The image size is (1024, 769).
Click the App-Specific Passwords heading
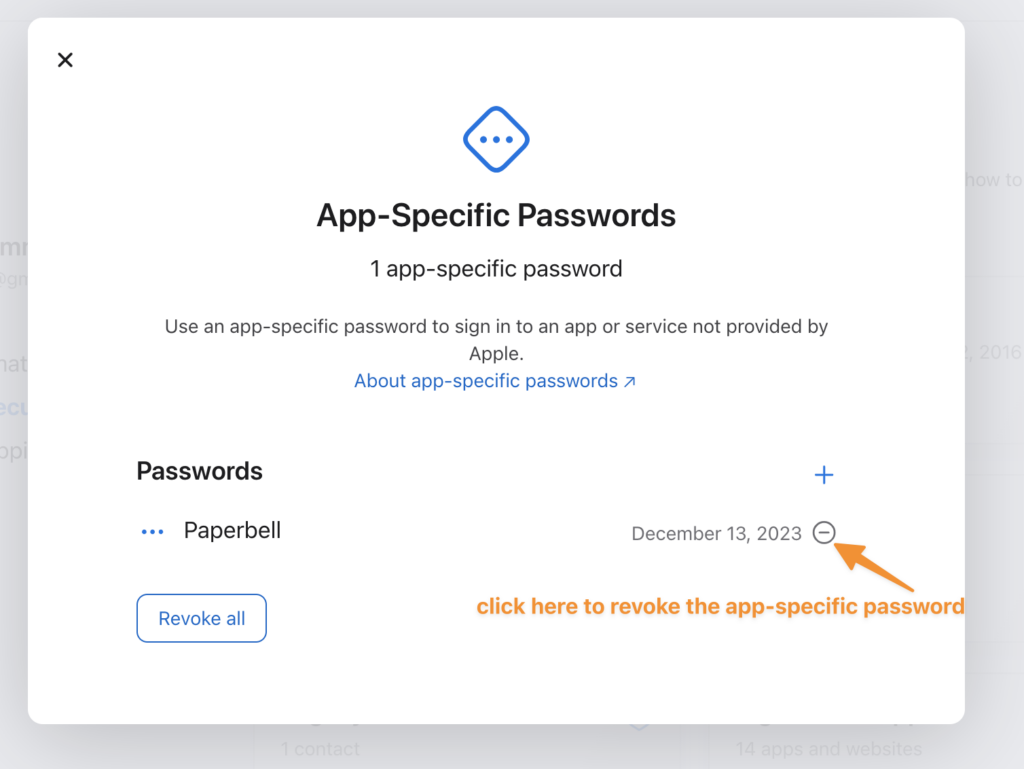pyautogui.click(x=496, y=215)
